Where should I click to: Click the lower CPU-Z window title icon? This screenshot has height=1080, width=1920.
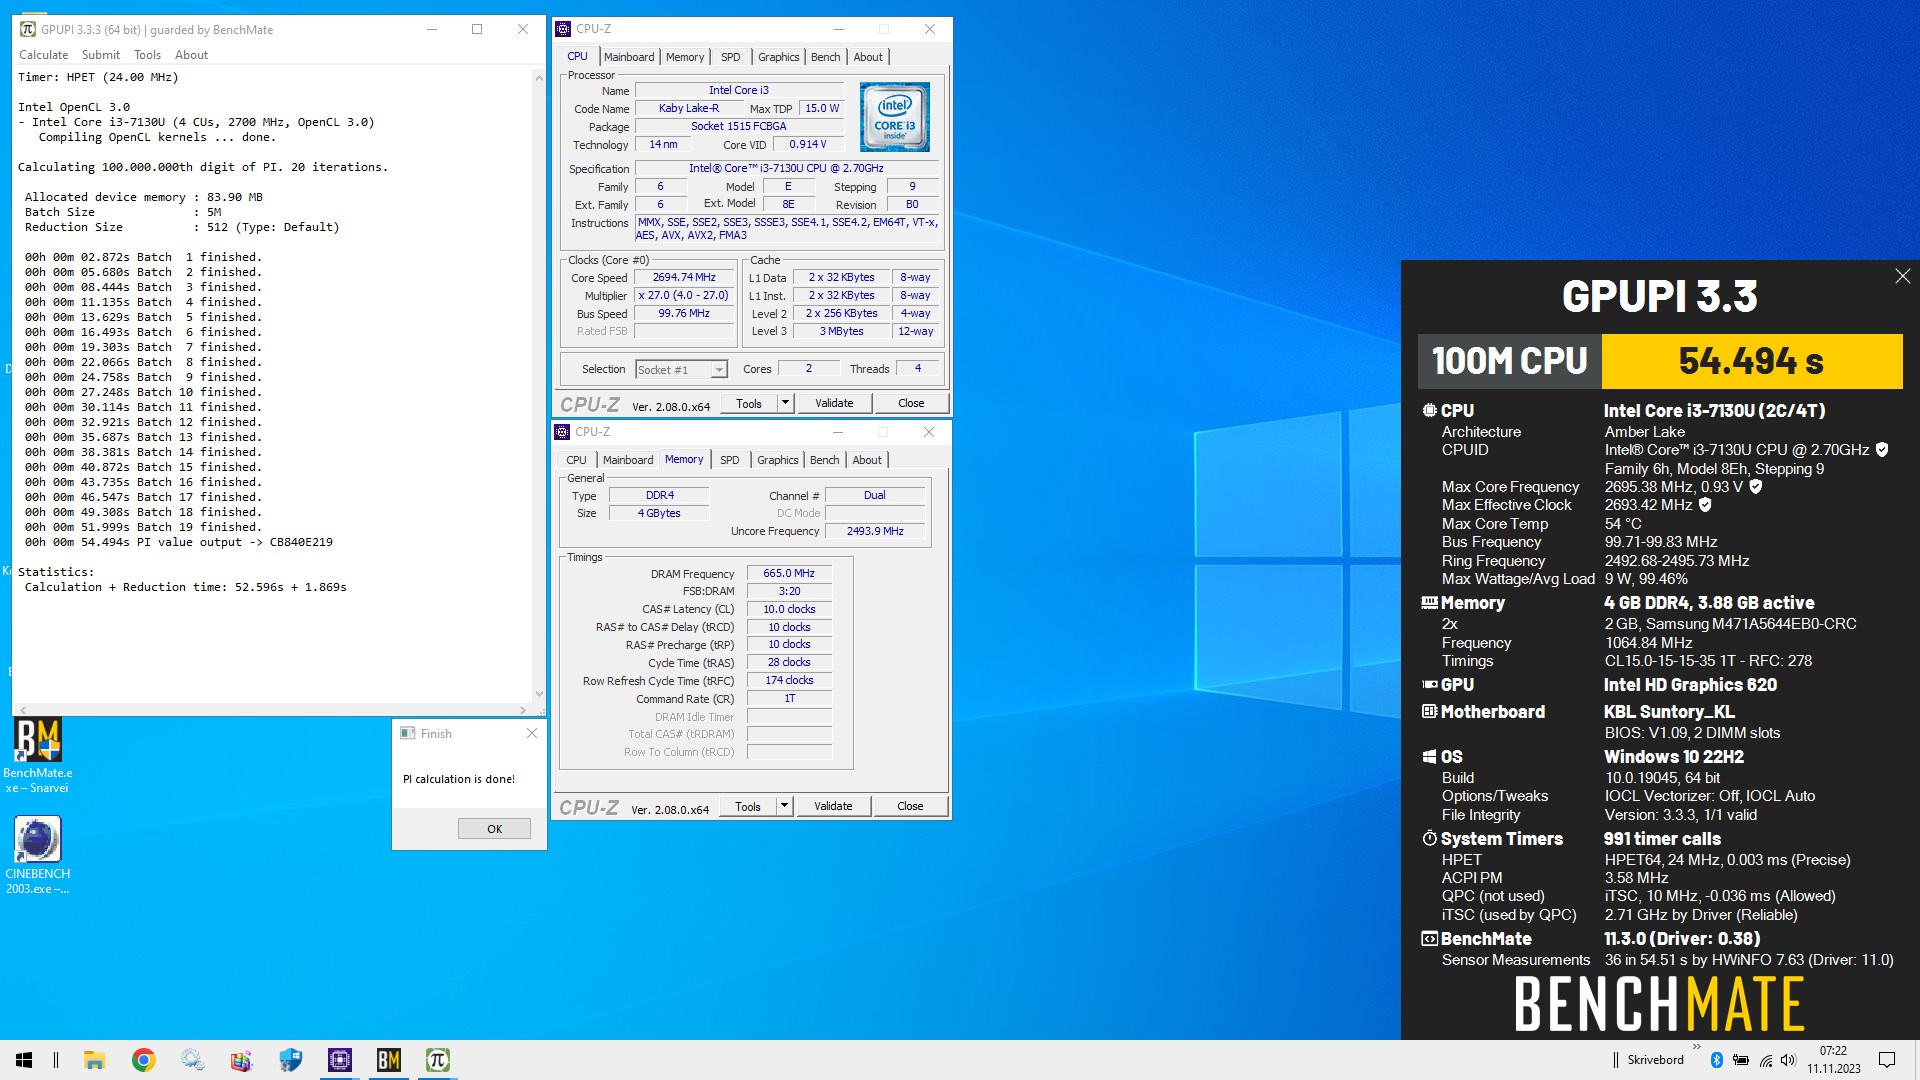point(562,432)
